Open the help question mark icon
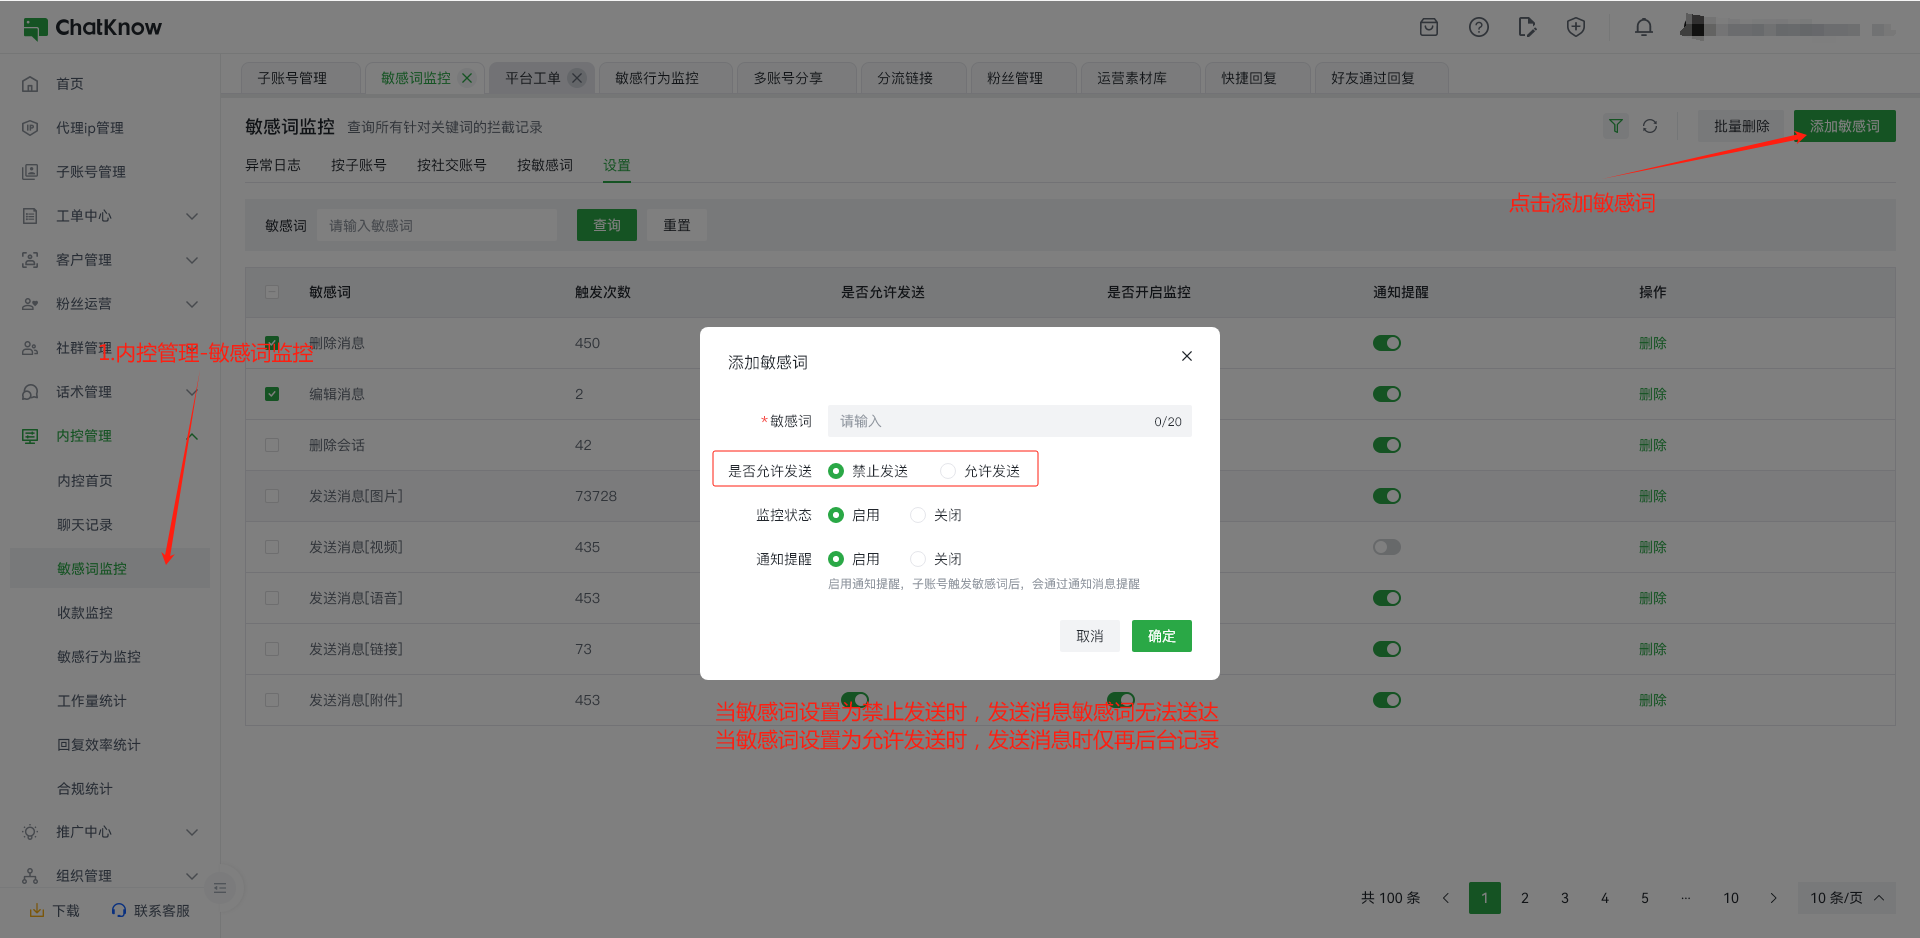 coord(1478,28)
